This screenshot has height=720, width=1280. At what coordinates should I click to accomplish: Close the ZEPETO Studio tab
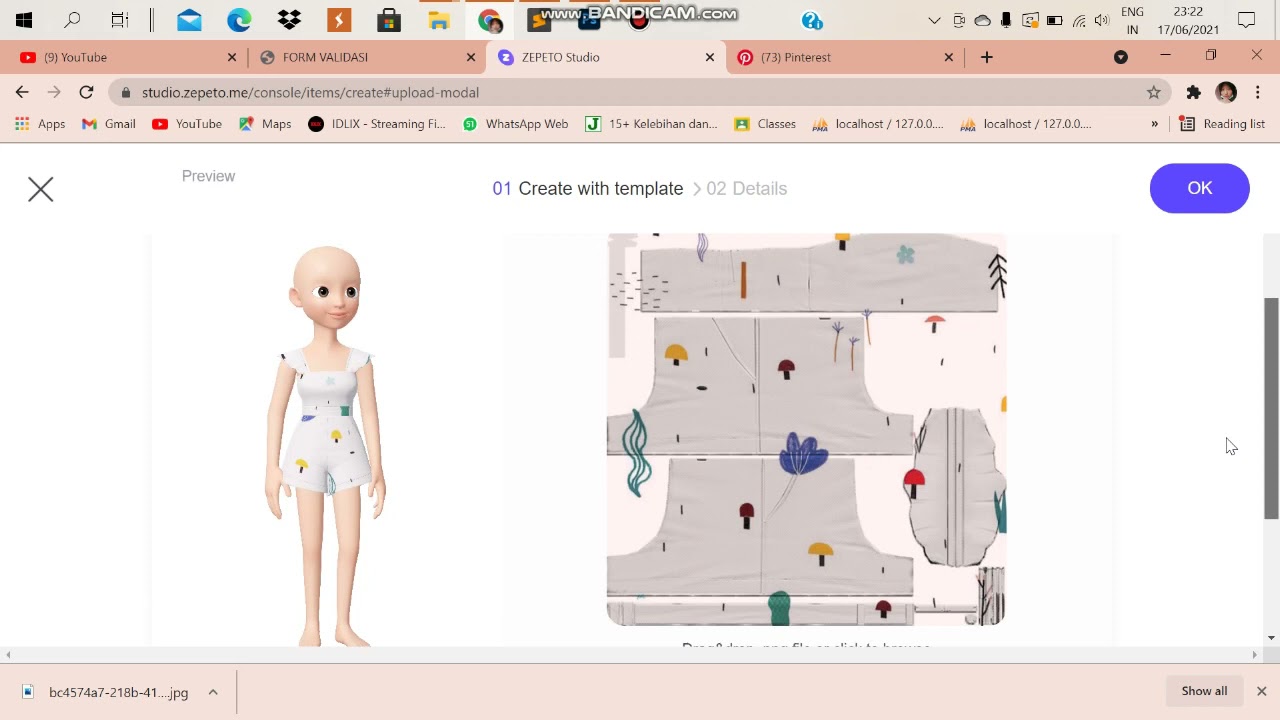coord(710,57)
